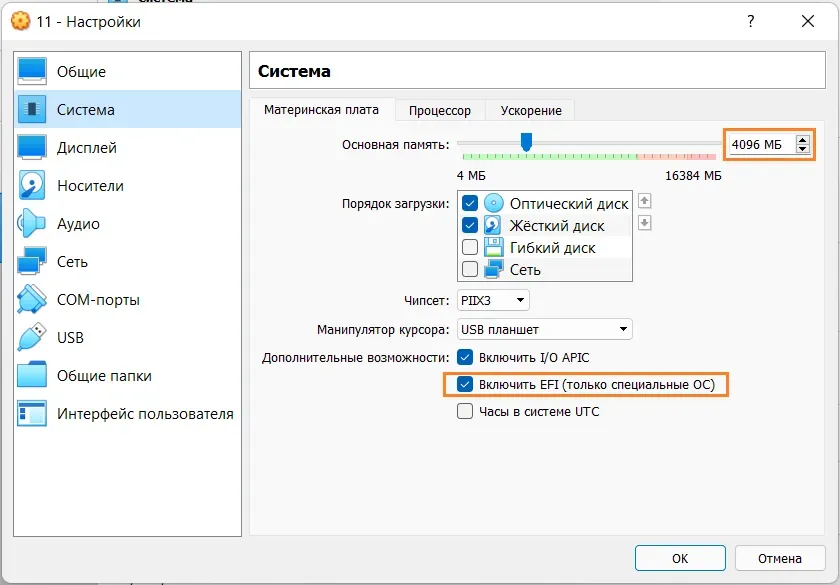This screenshot has width=840, height=585.
Task: Open the Общие папки folder icon
Action: [32, 375]
